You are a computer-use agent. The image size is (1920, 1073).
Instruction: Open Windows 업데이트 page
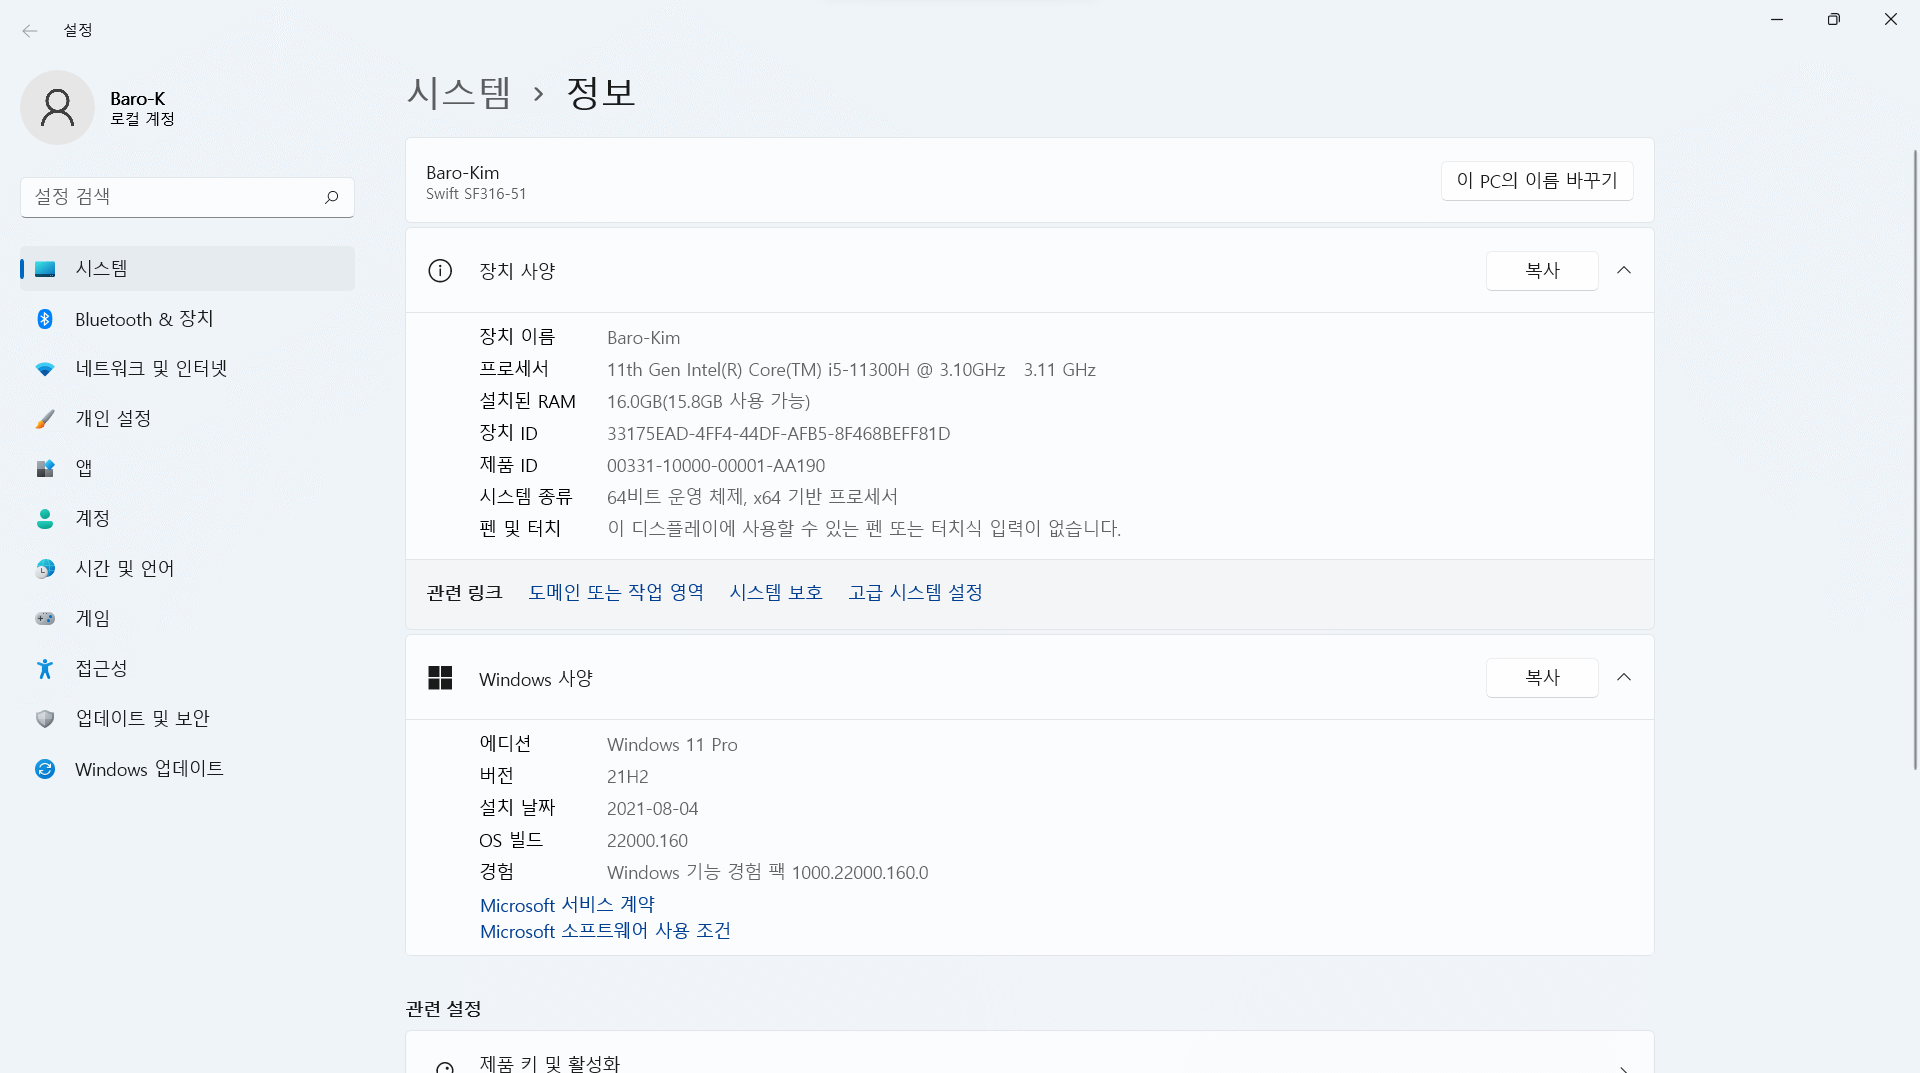click(187, 769)
